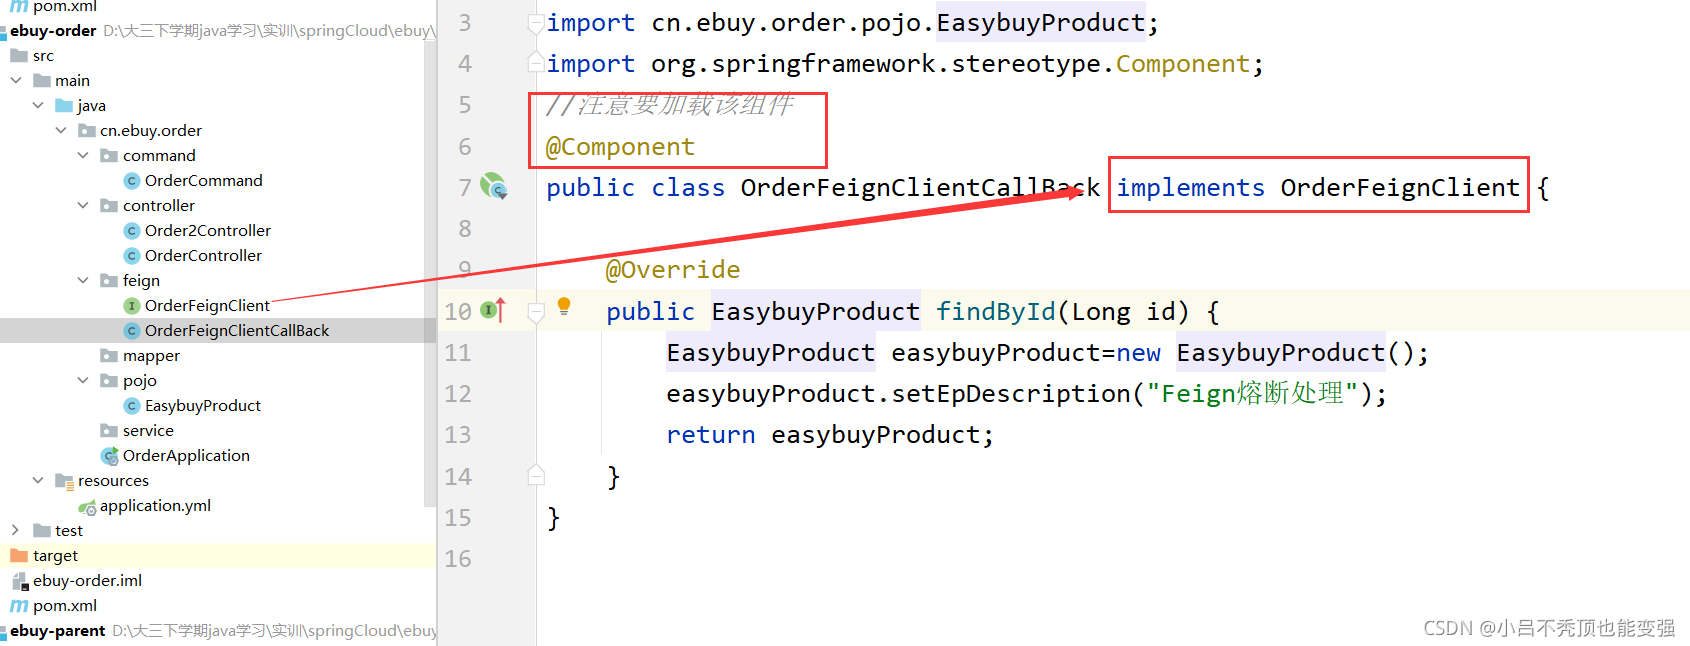Viewport: 1690px width, 646px height.
Task: Collapse the cn.ebuy.order package
Action: (61, 130)
